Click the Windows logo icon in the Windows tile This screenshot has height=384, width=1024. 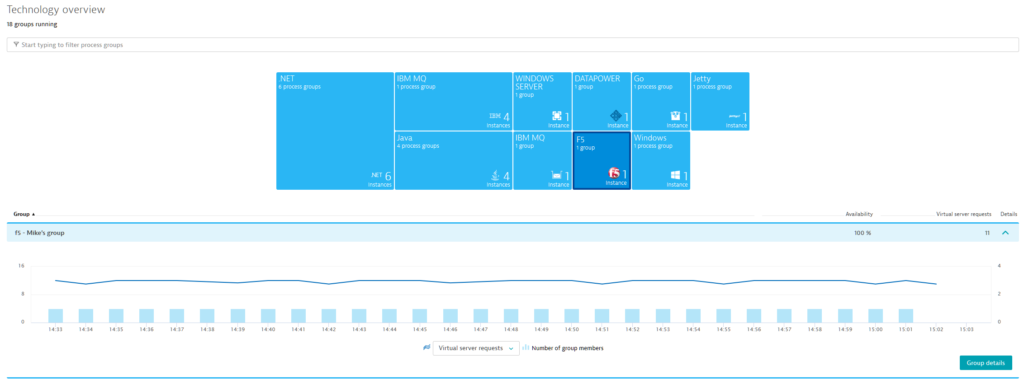tap(675, 175)
